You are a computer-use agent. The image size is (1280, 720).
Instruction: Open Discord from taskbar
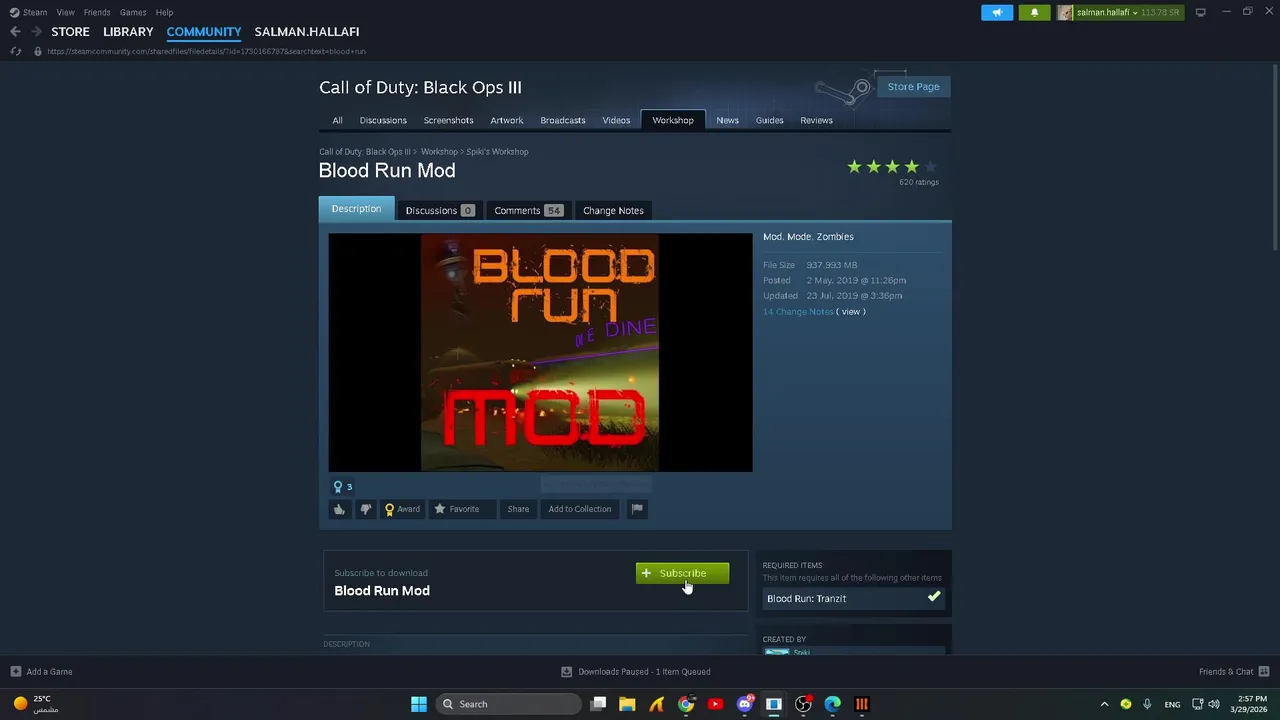744,704
